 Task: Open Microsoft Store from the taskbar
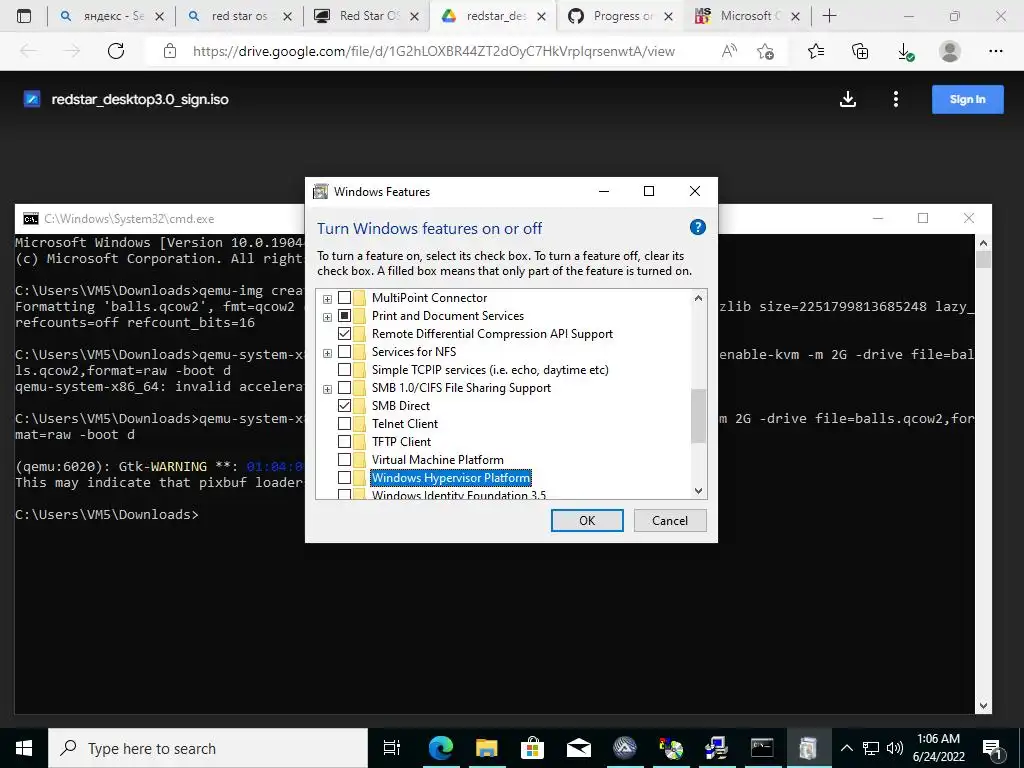point(532,748)
